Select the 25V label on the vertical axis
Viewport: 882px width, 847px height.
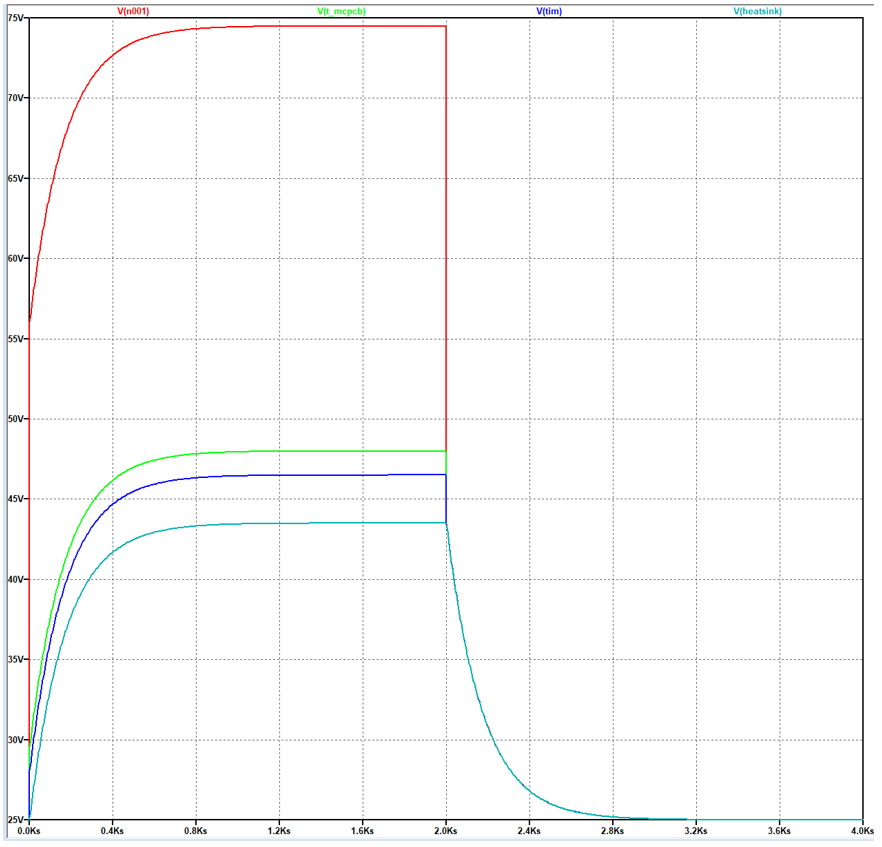(x=15, y=820)
